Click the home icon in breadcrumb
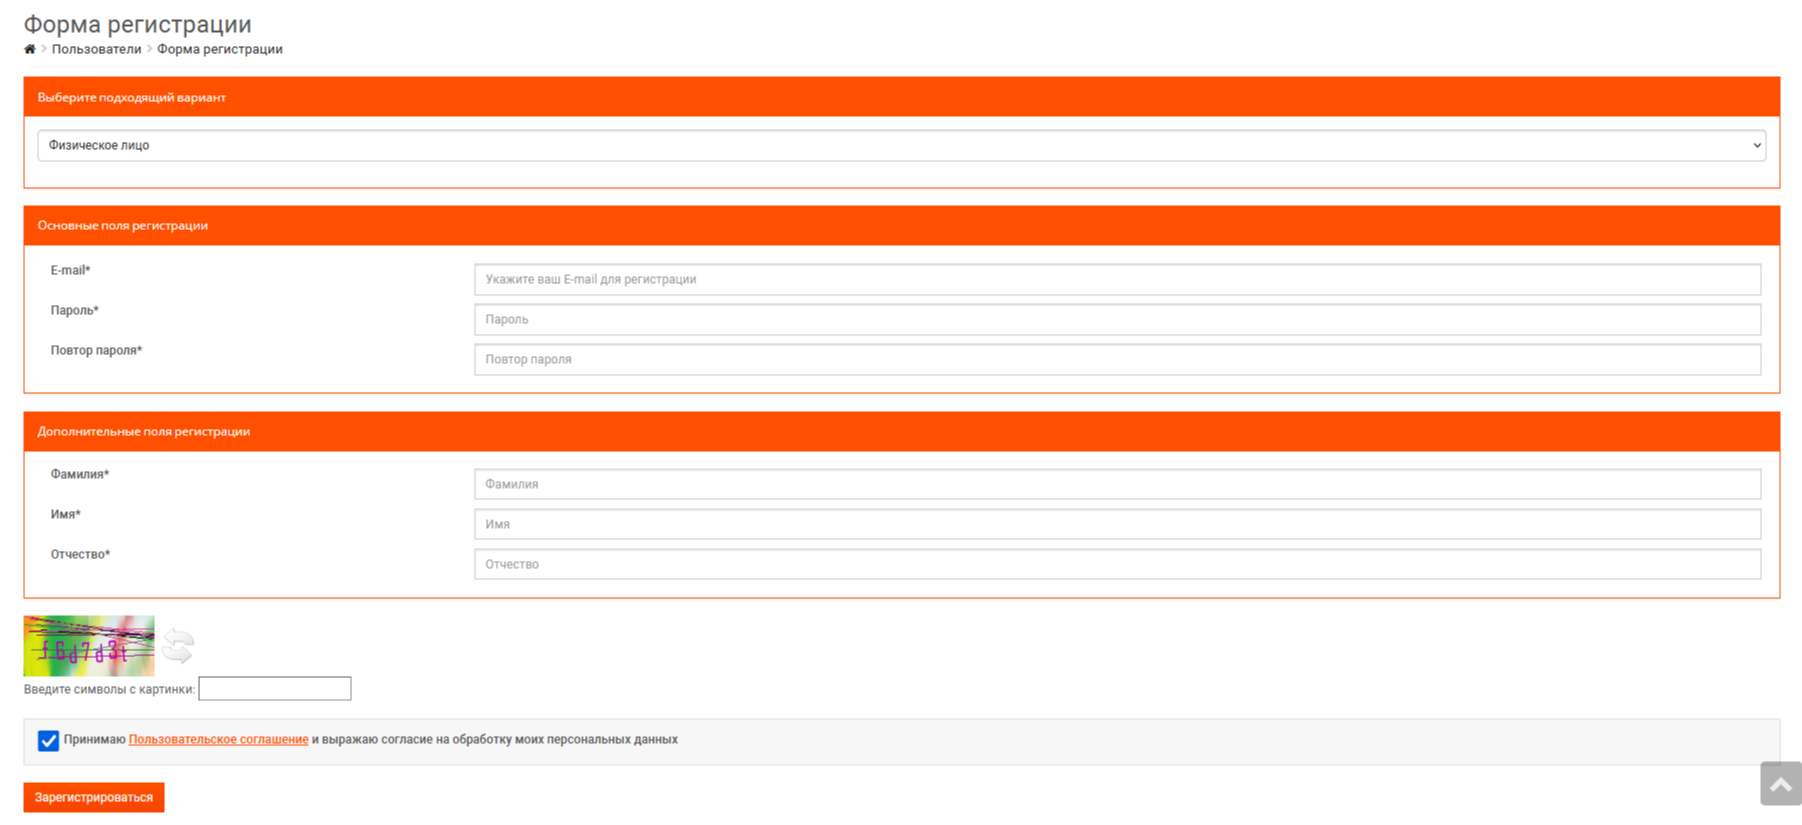Image resolution: width=1802 pixels, height=825 pixels. tap(30, 49)
